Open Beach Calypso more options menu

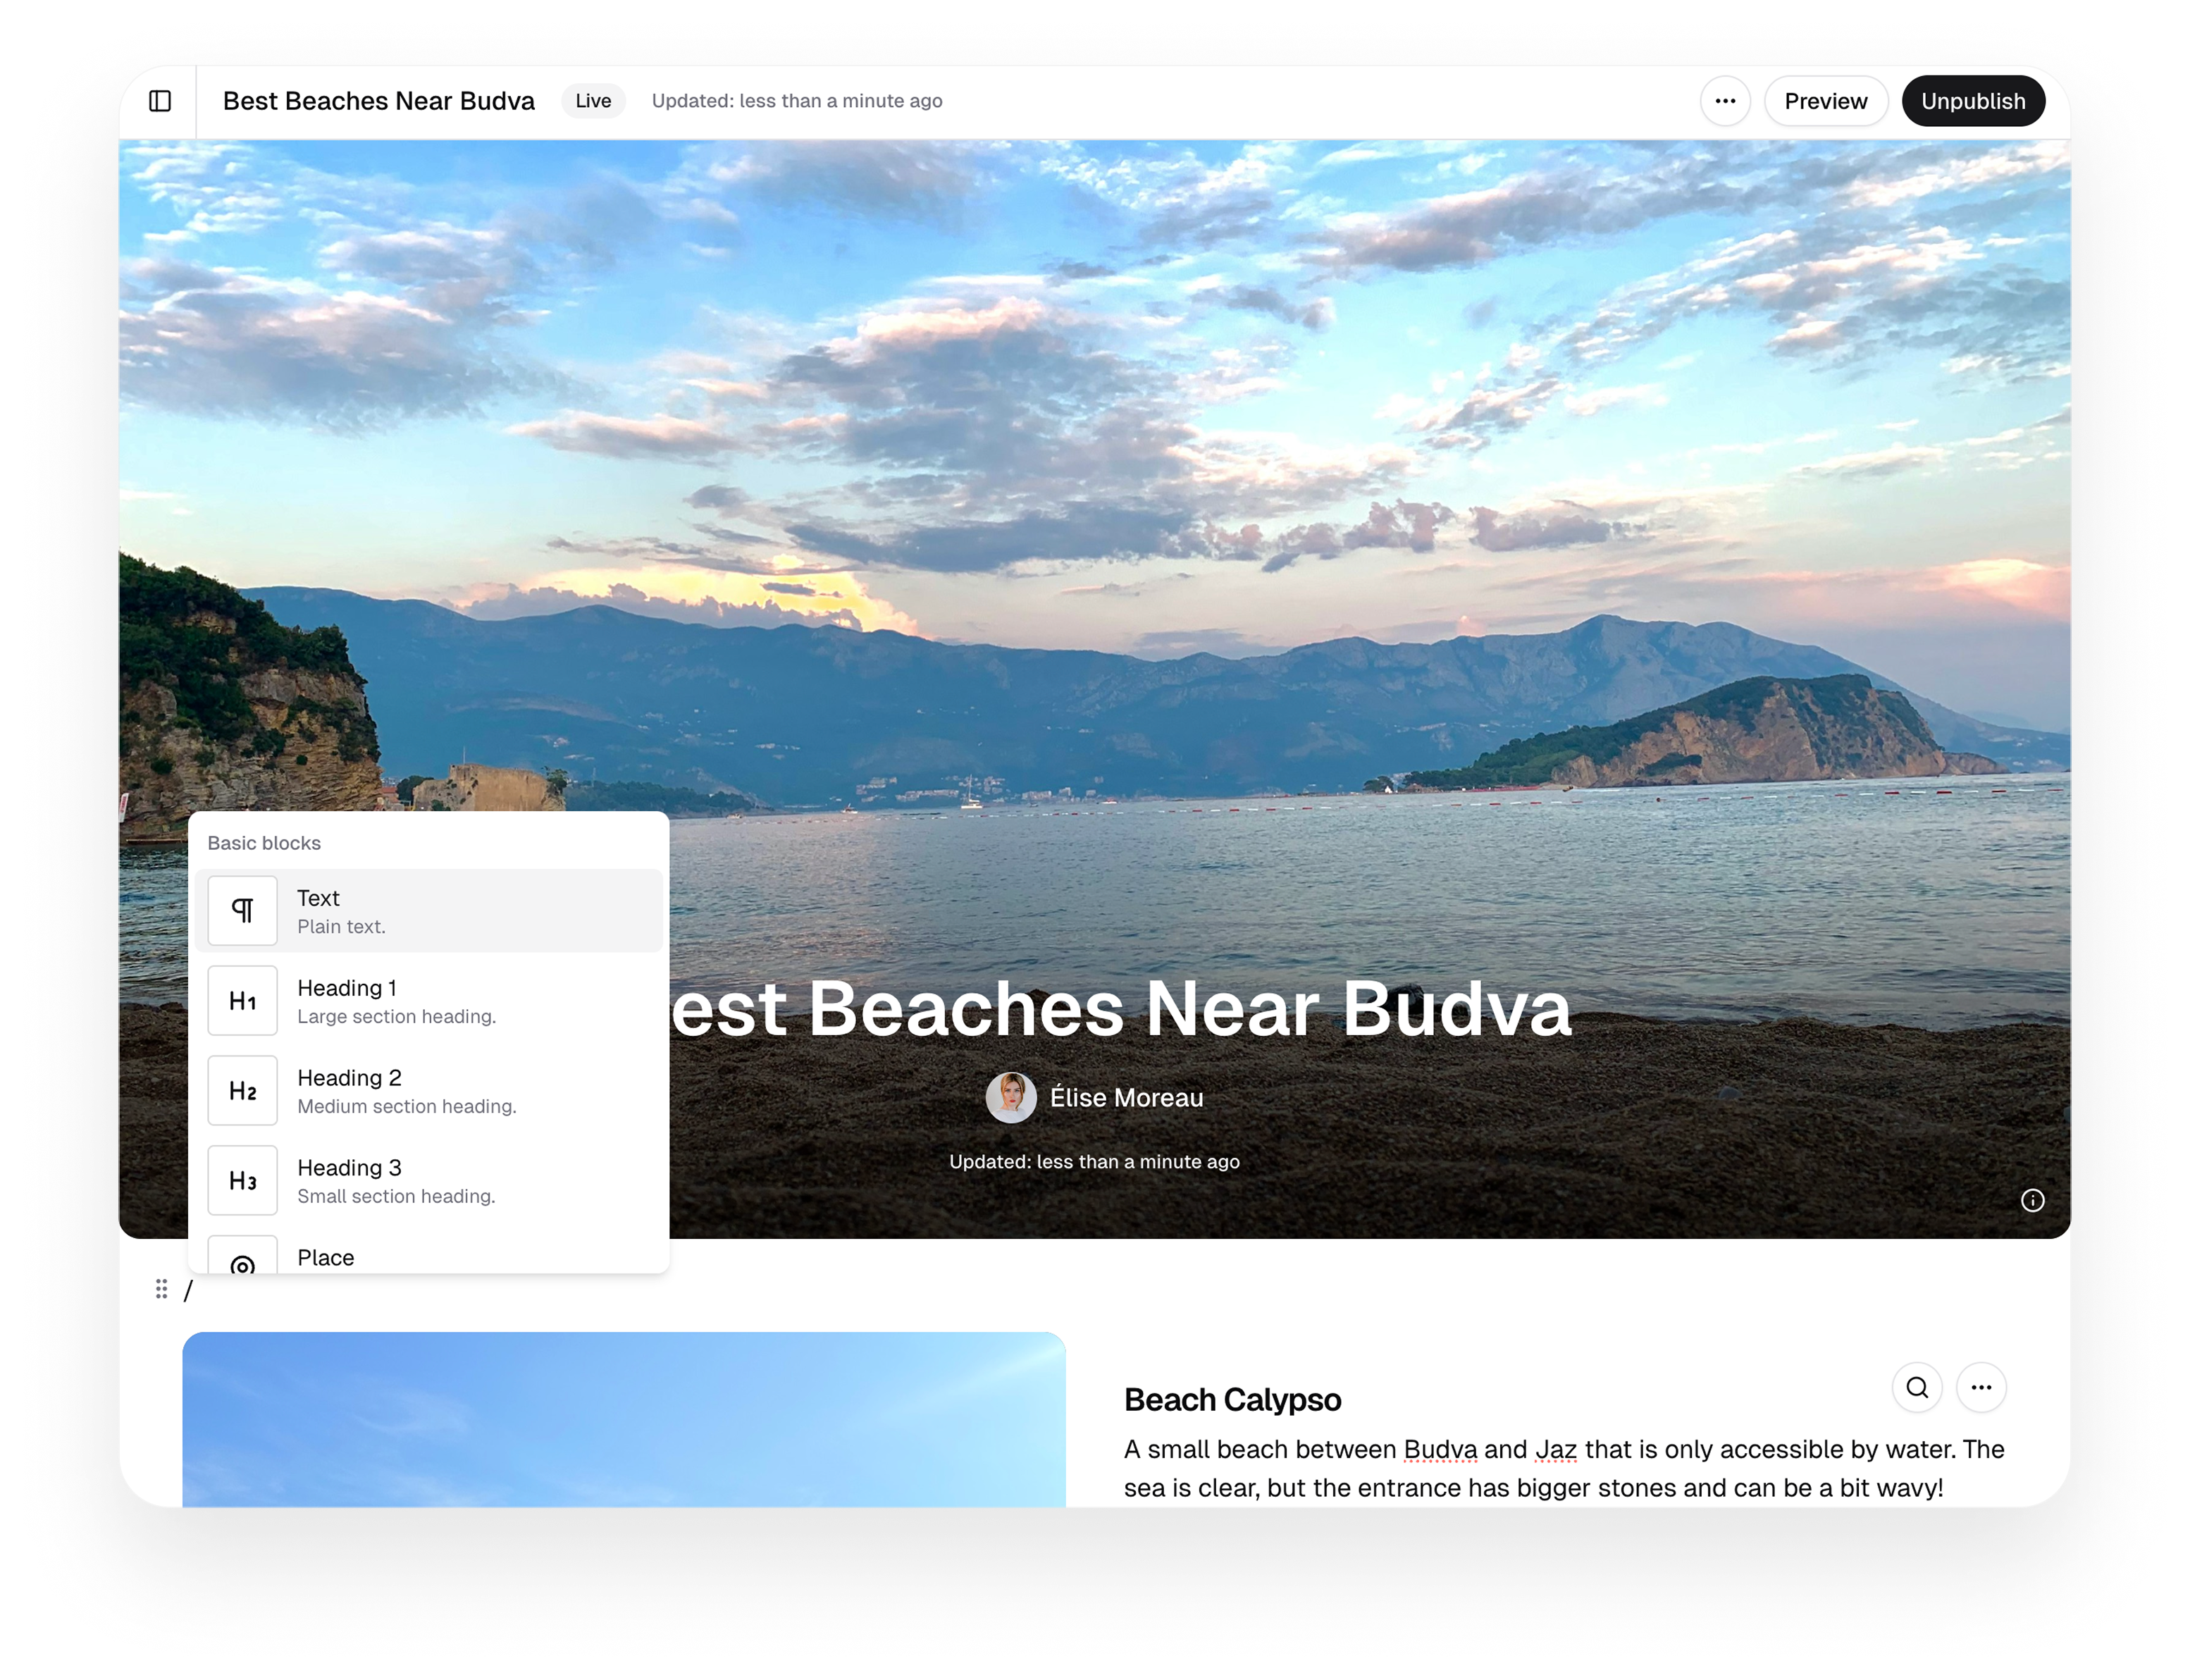coord(1981,1388)
